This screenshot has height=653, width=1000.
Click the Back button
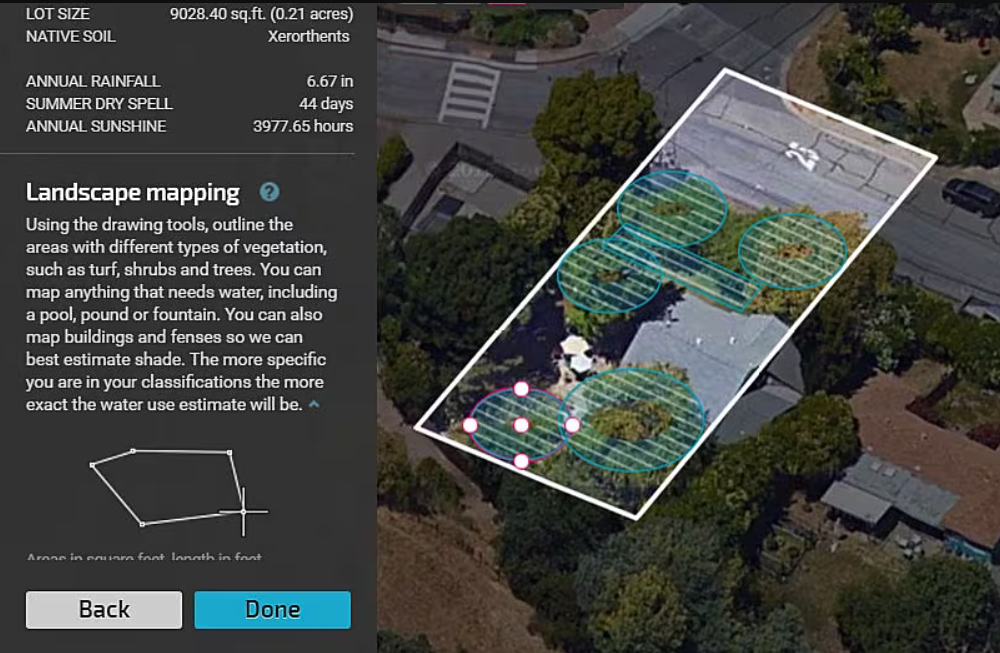pyautogui.click(x=104, y=609)
